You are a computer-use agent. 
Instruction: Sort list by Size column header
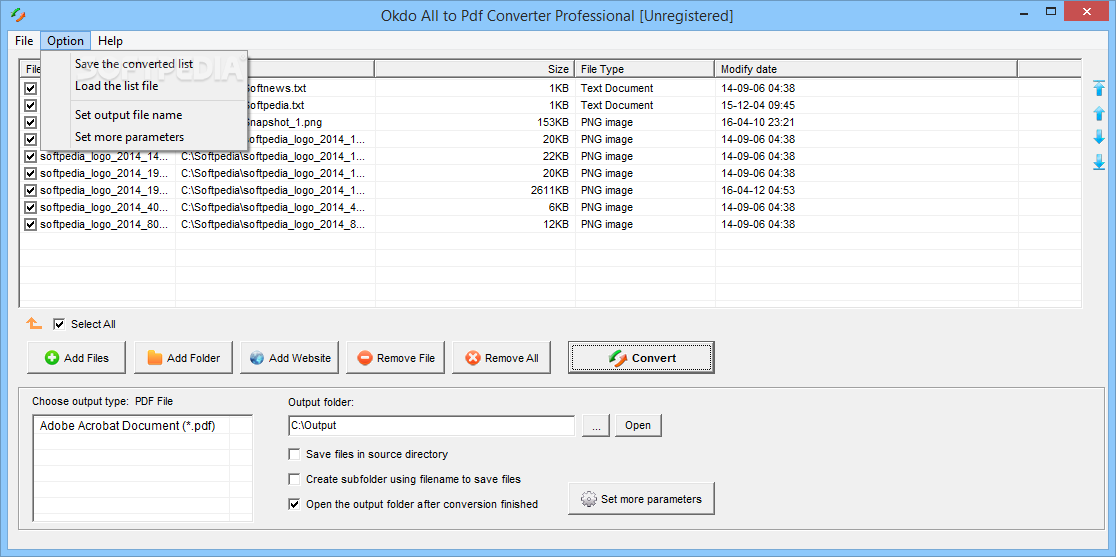(475, 69)
